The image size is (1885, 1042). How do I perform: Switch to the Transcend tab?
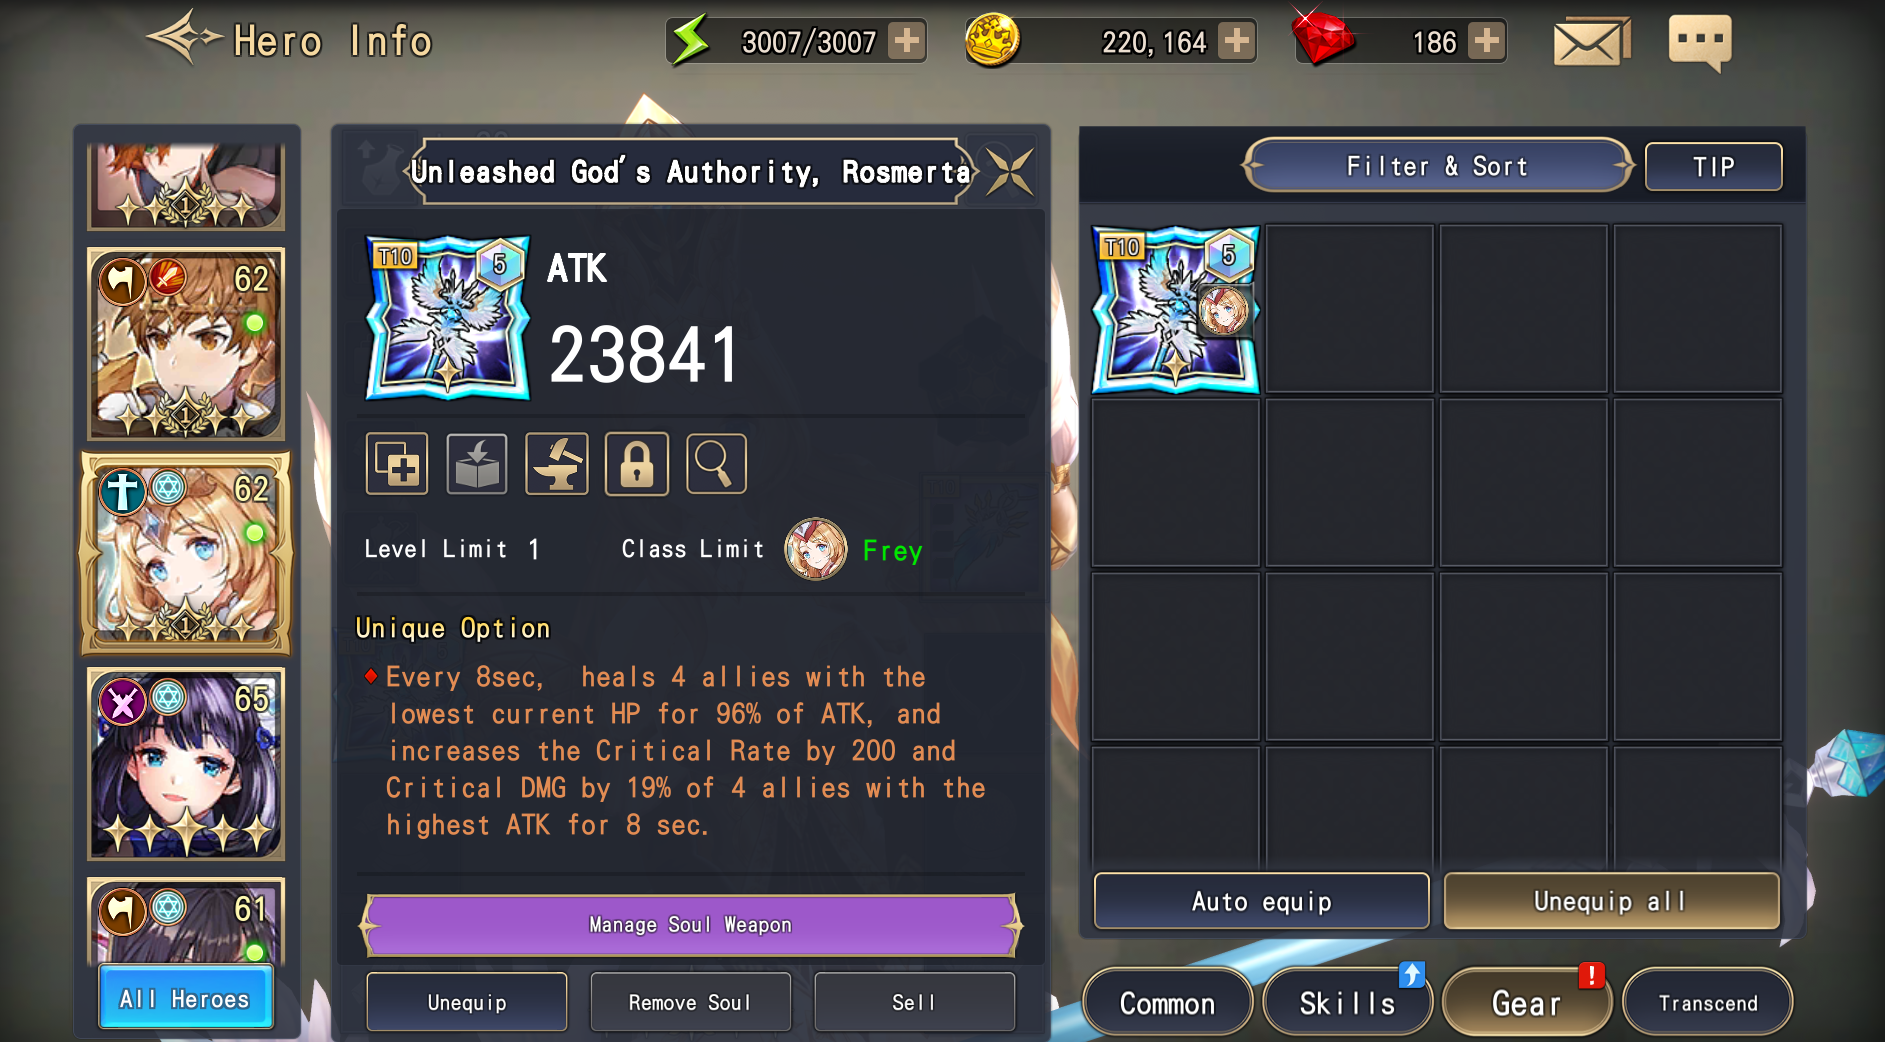tap(1707, 1002)
